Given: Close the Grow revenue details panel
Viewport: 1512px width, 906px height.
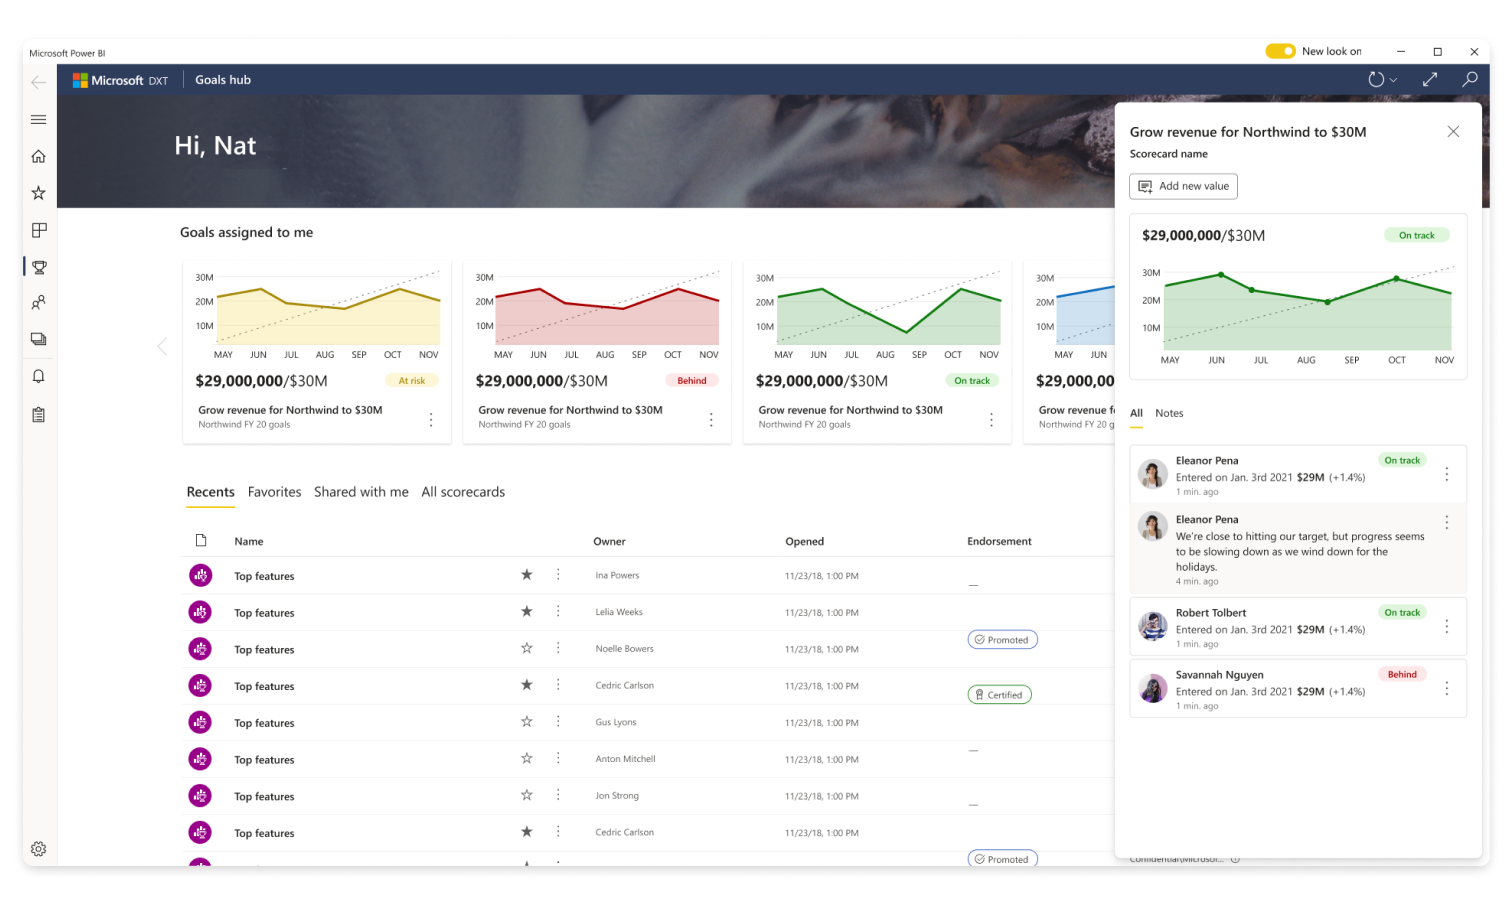Looking at the screenshot, I should coord(1453,132).
